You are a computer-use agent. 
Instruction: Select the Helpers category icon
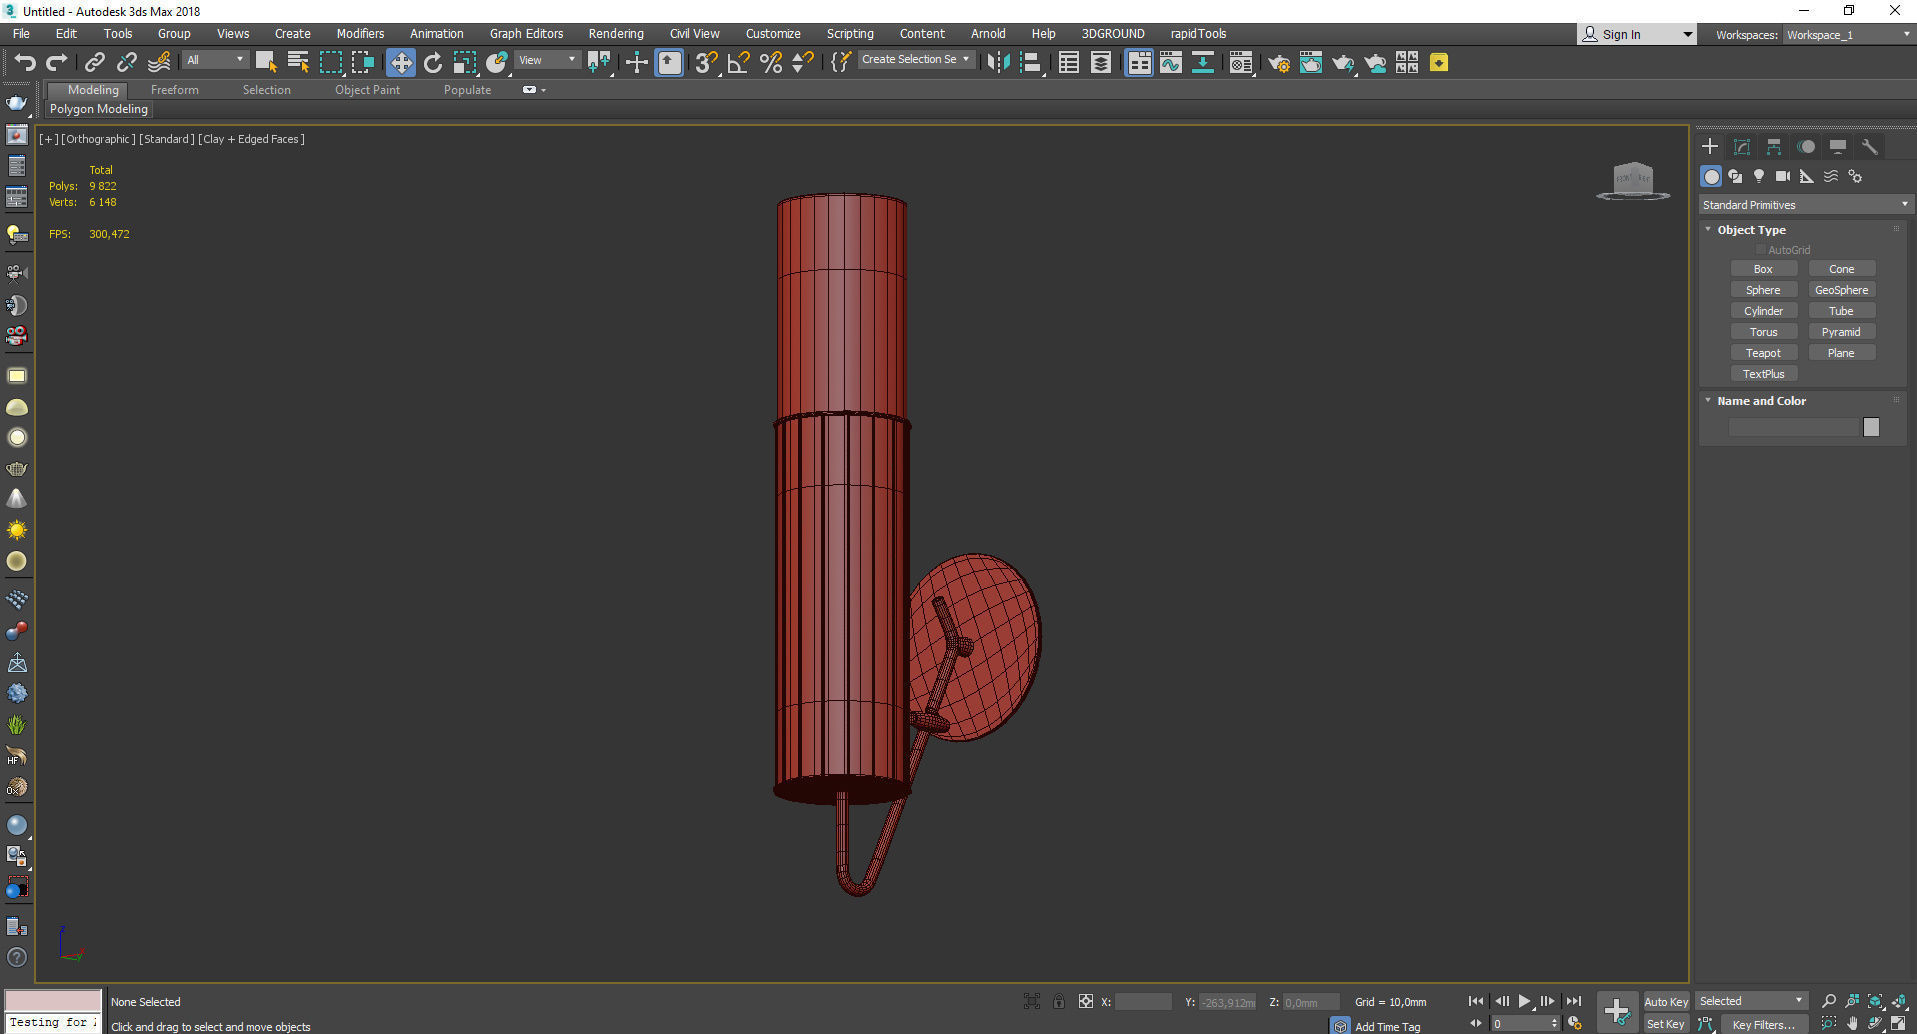click(1807, 176)
